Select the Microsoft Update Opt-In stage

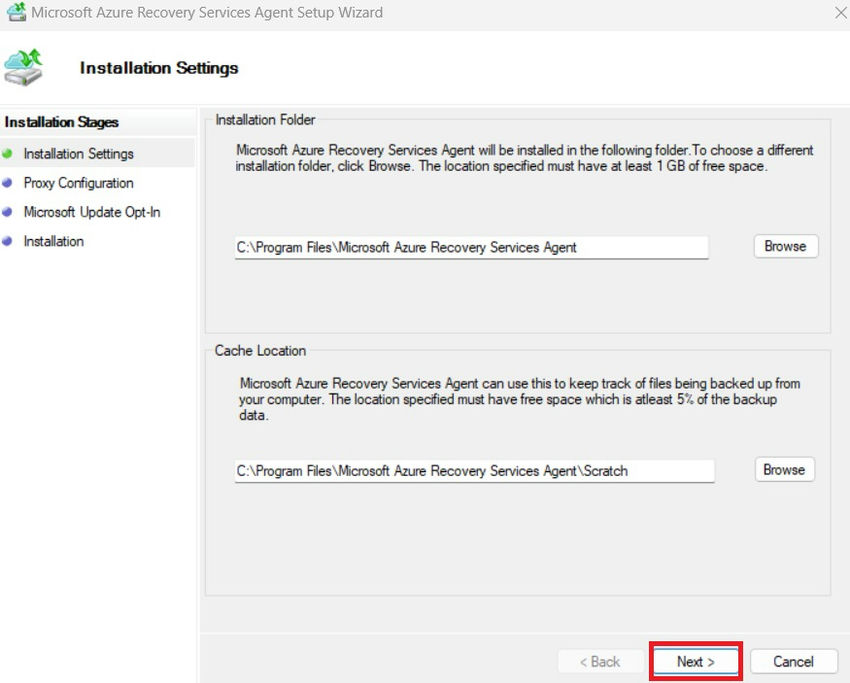[92, 212]
